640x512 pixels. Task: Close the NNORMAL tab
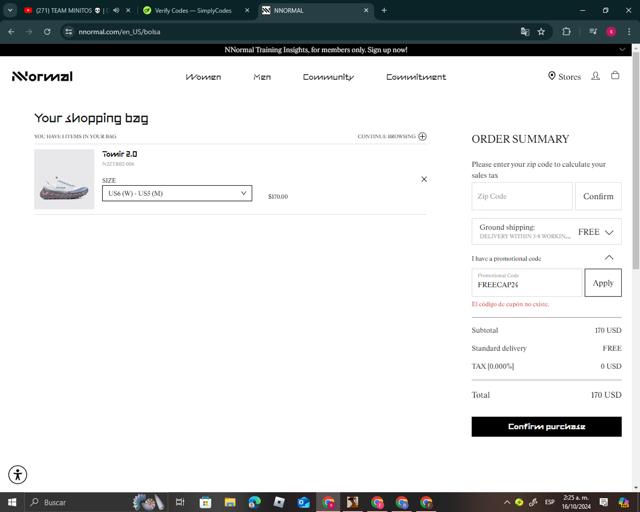[x=366, y=10]
